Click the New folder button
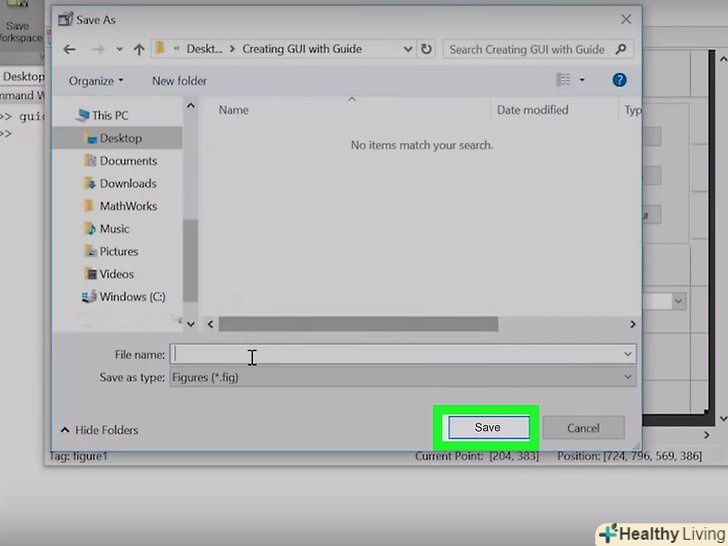The height and width of the screenshot is (546, 728). point(179,81)
